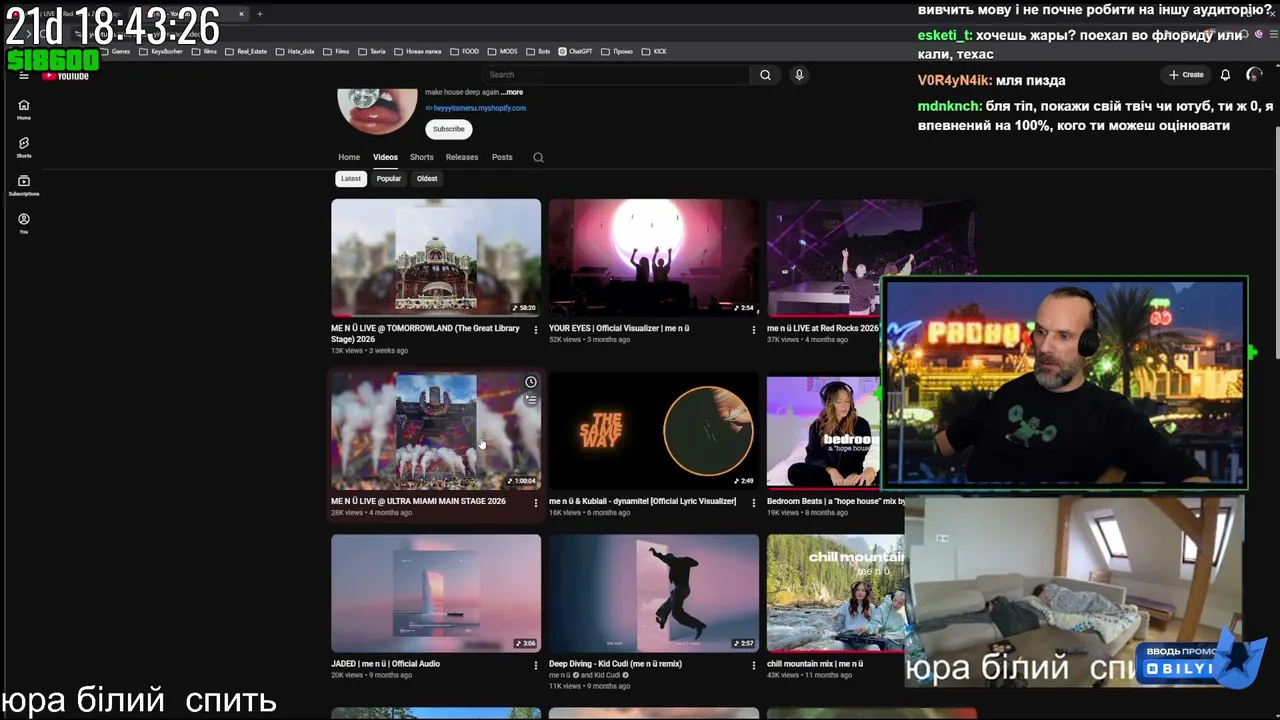Add Ultra Miami video to Watch Later
Image resolution: width=1280 pixels, height=720 pixels.
coord(531,382)
